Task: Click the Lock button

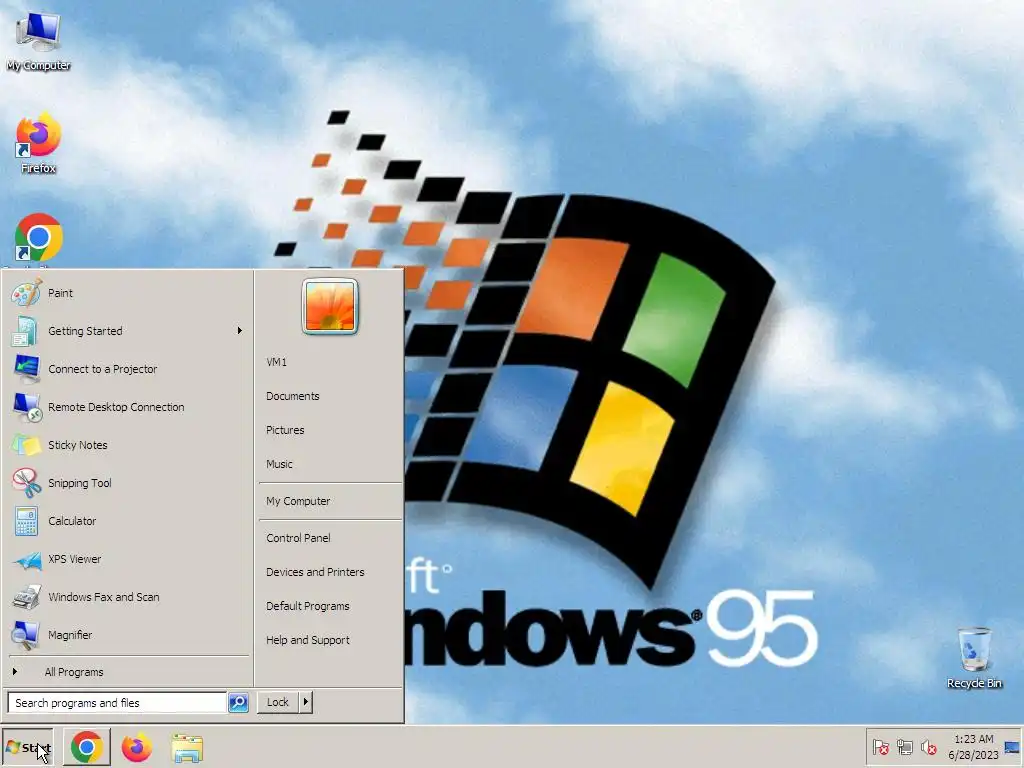Action: [x=278, y=702]
